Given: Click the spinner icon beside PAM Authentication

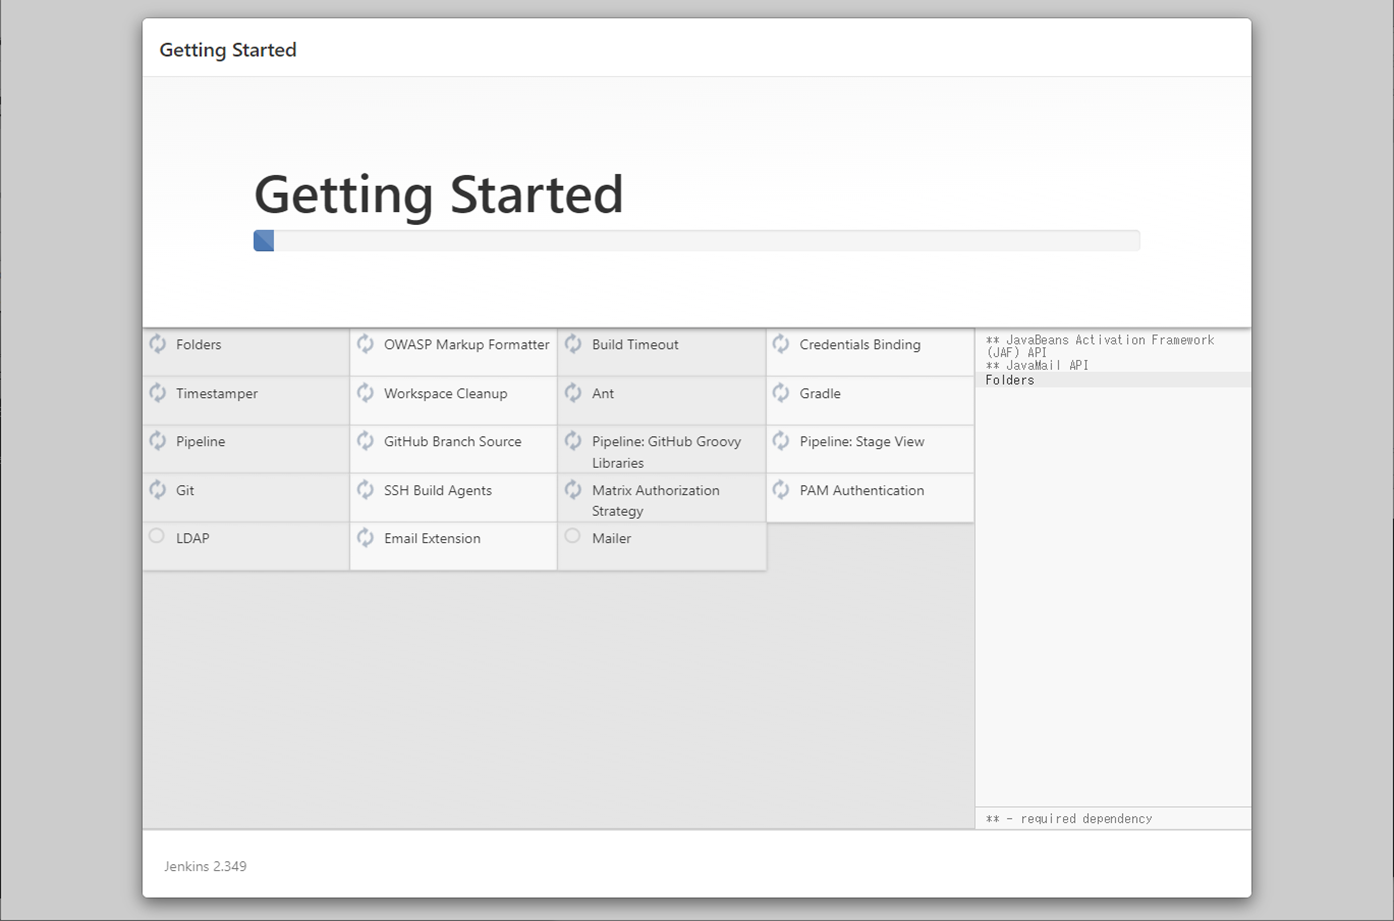Looking at the screenshot, I should point(782,490).
